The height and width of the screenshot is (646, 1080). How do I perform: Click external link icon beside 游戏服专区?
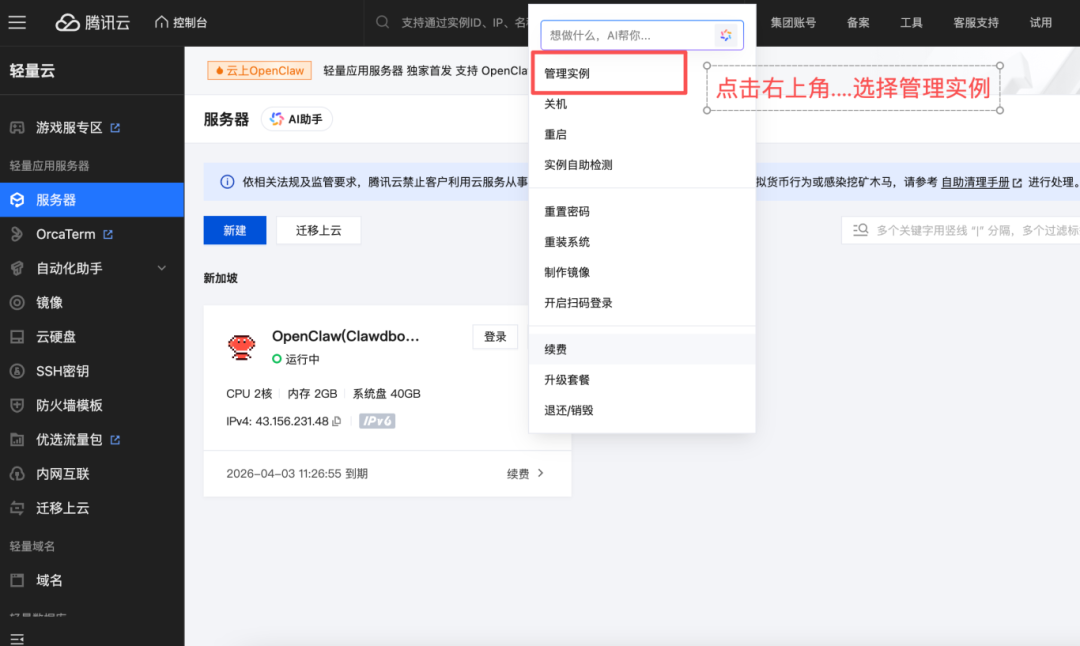pos(115,128)
